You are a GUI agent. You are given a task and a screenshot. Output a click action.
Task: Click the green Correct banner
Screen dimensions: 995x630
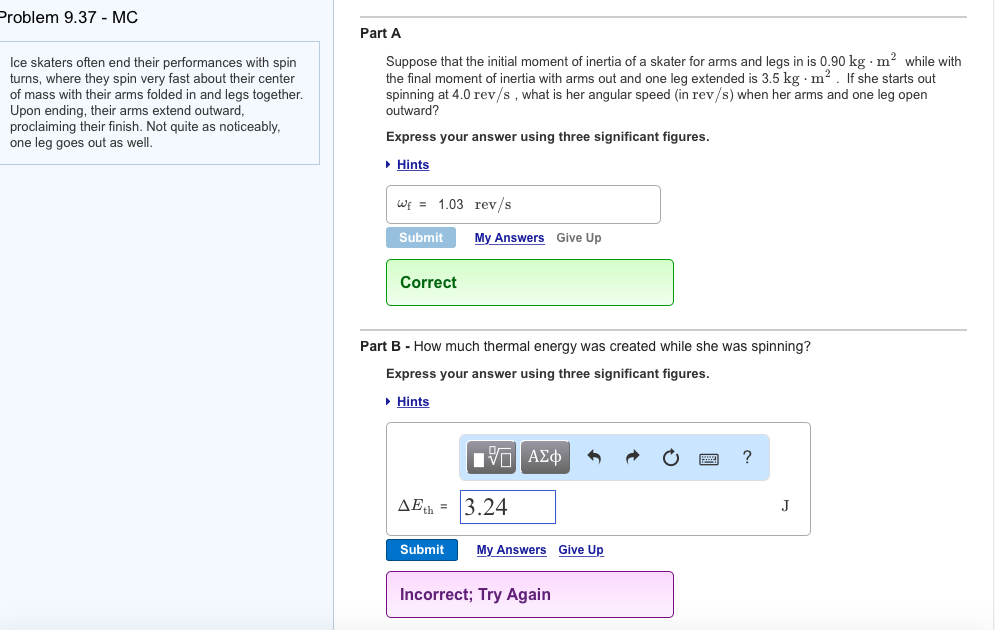tap(529, 282)
